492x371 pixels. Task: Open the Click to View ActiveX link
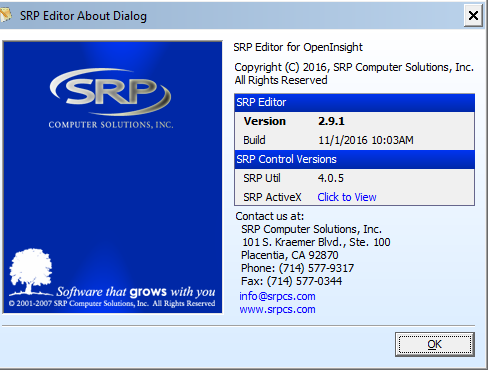tap(347, 197)
